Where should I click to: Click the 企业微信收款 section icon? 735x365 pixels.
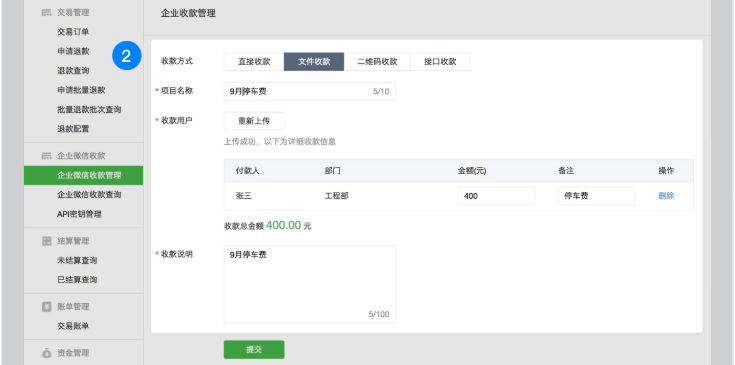(x=46, y=156)
